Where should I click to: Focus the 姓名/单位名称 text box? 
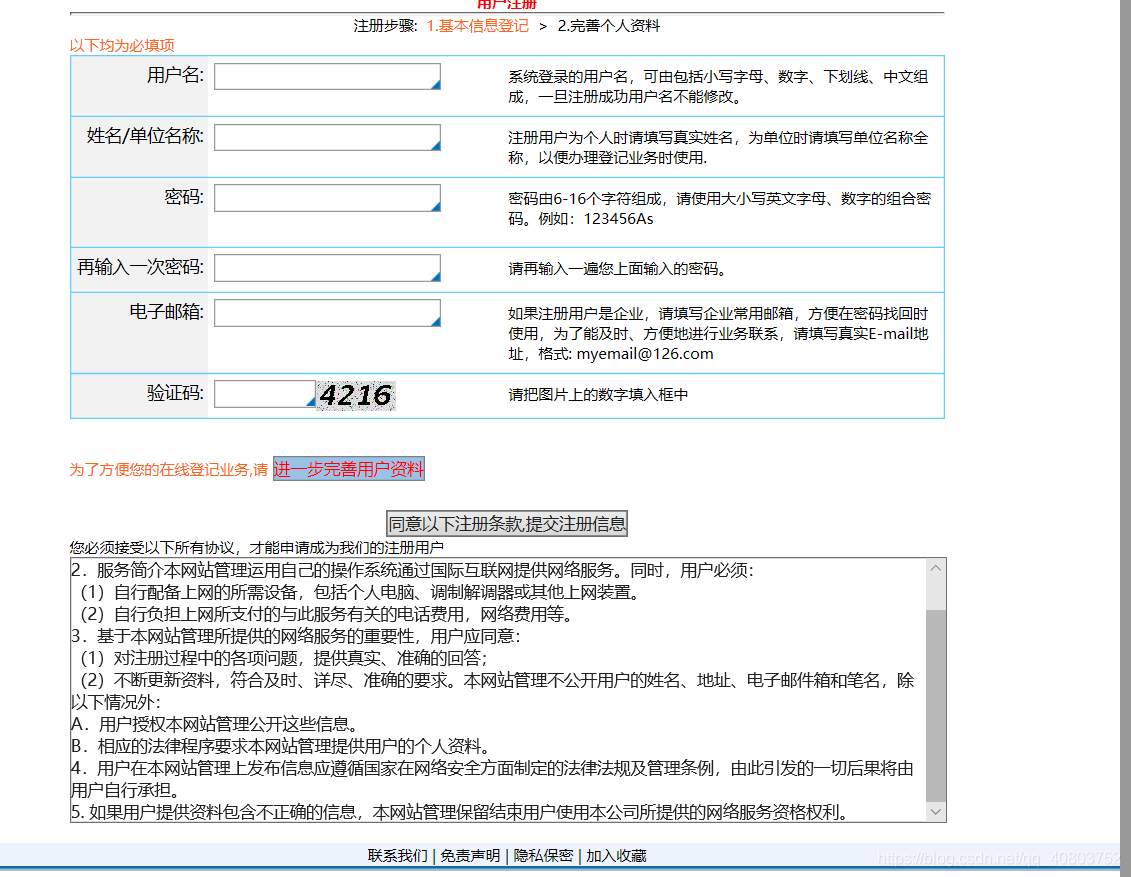click(327, 137)
